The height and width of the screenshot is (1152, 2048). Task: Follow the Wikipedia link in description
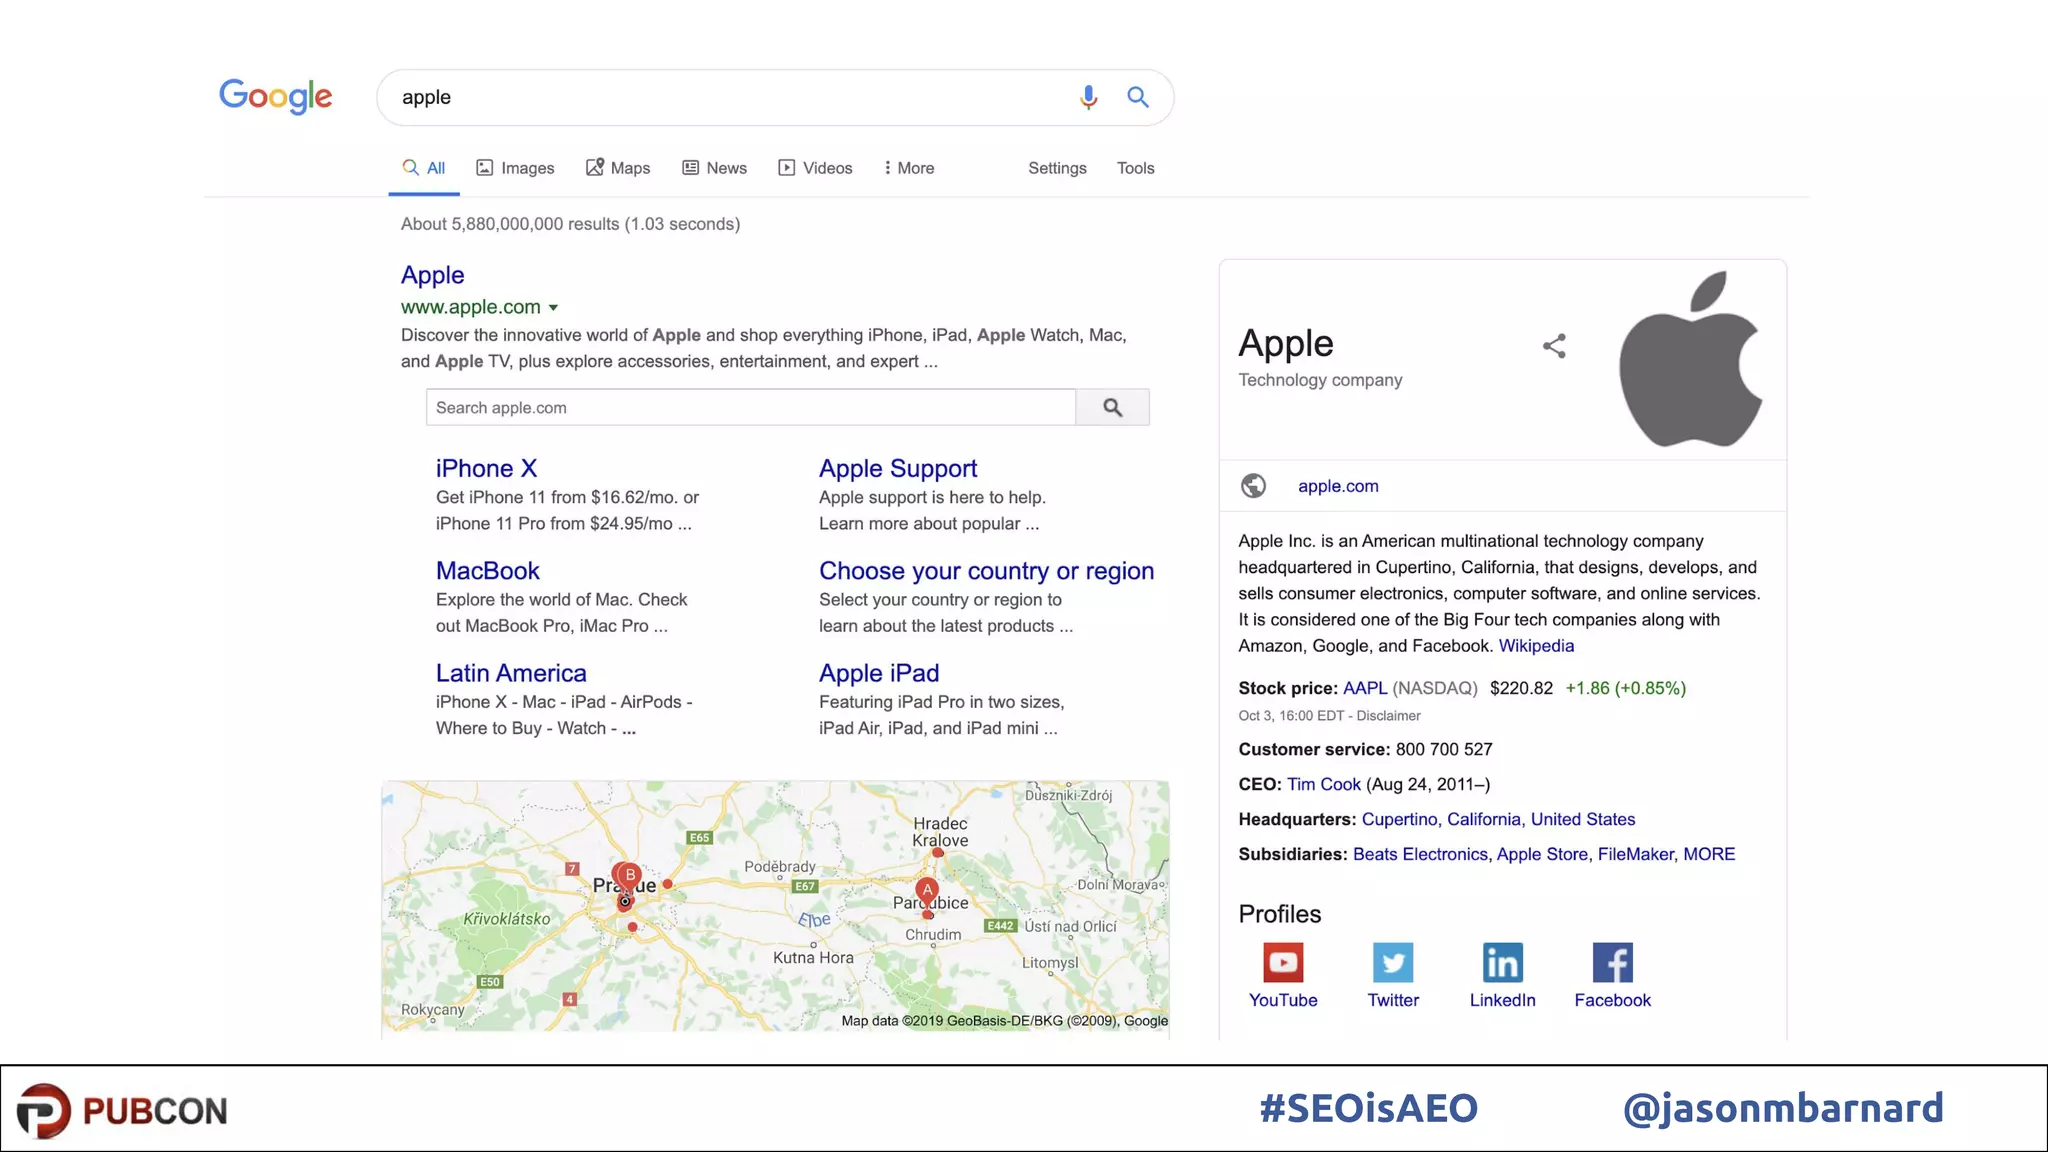click(1536, 646)
